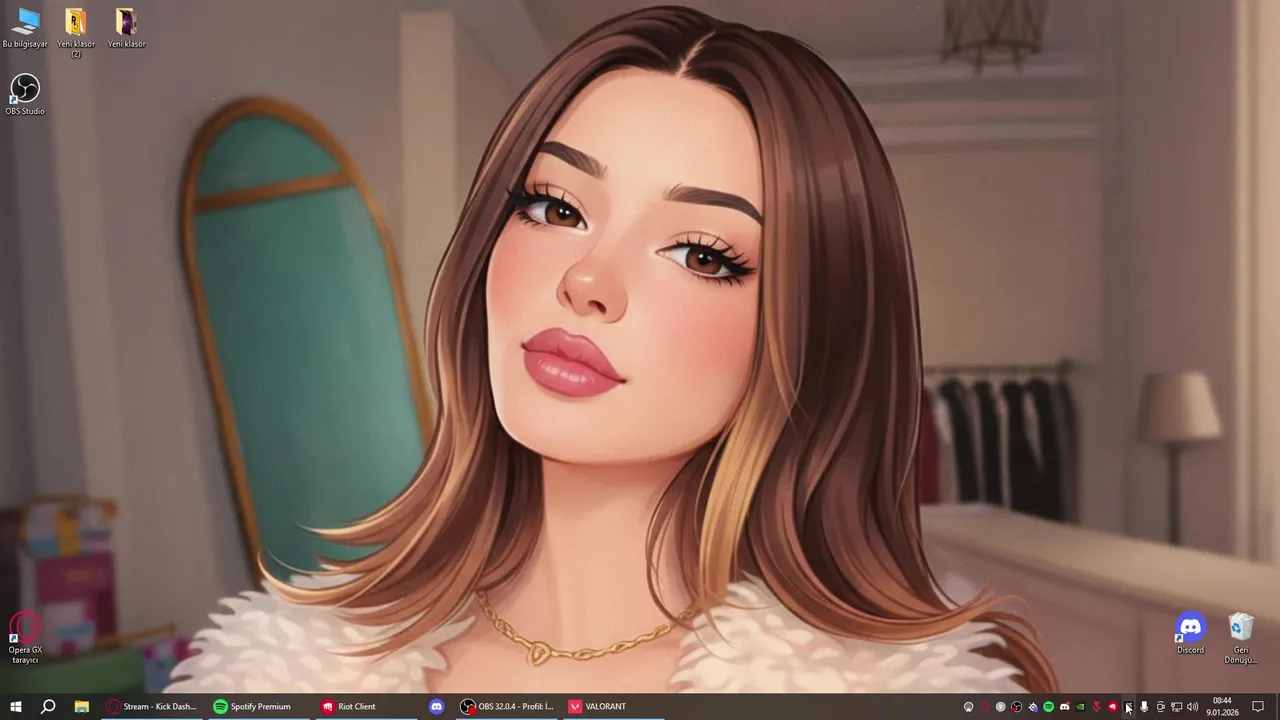1280x720 pixels.
Task: Select the Geri Dönüşüm recycle bin icon
Action: [x=1241, y=638]
